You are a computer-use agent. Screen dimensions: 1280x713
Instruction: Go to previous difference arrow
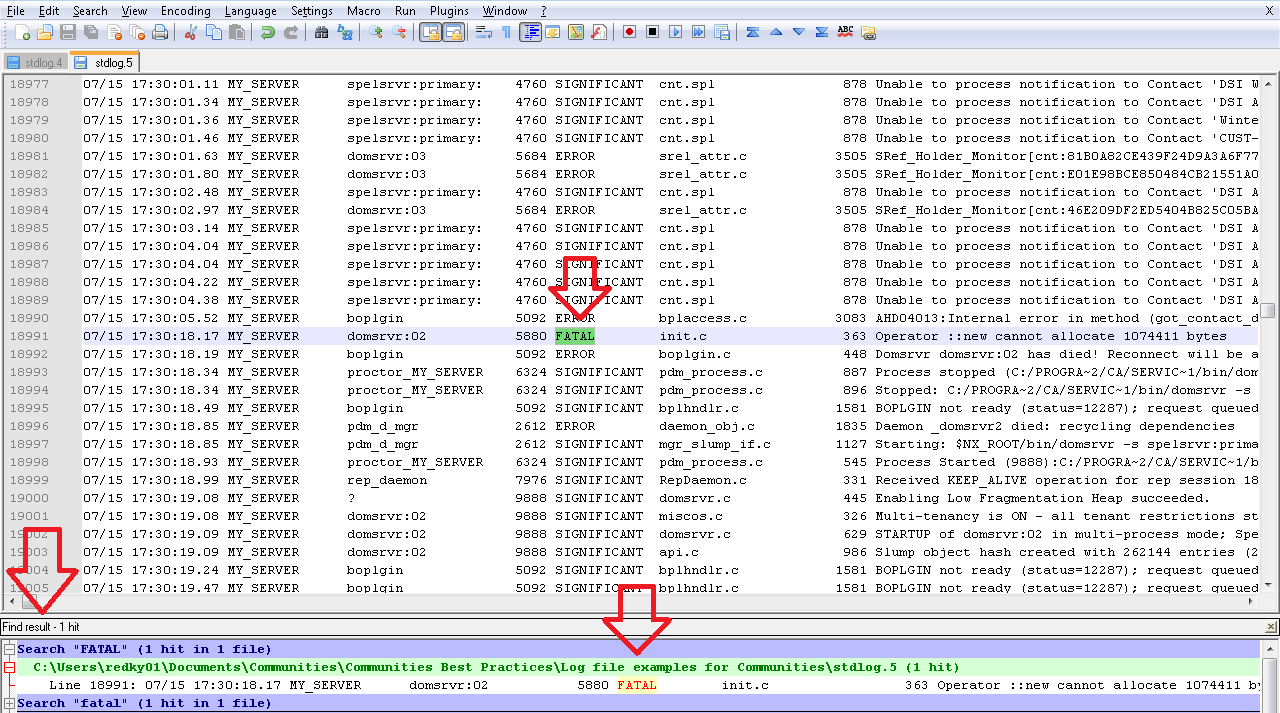[776, 32]
